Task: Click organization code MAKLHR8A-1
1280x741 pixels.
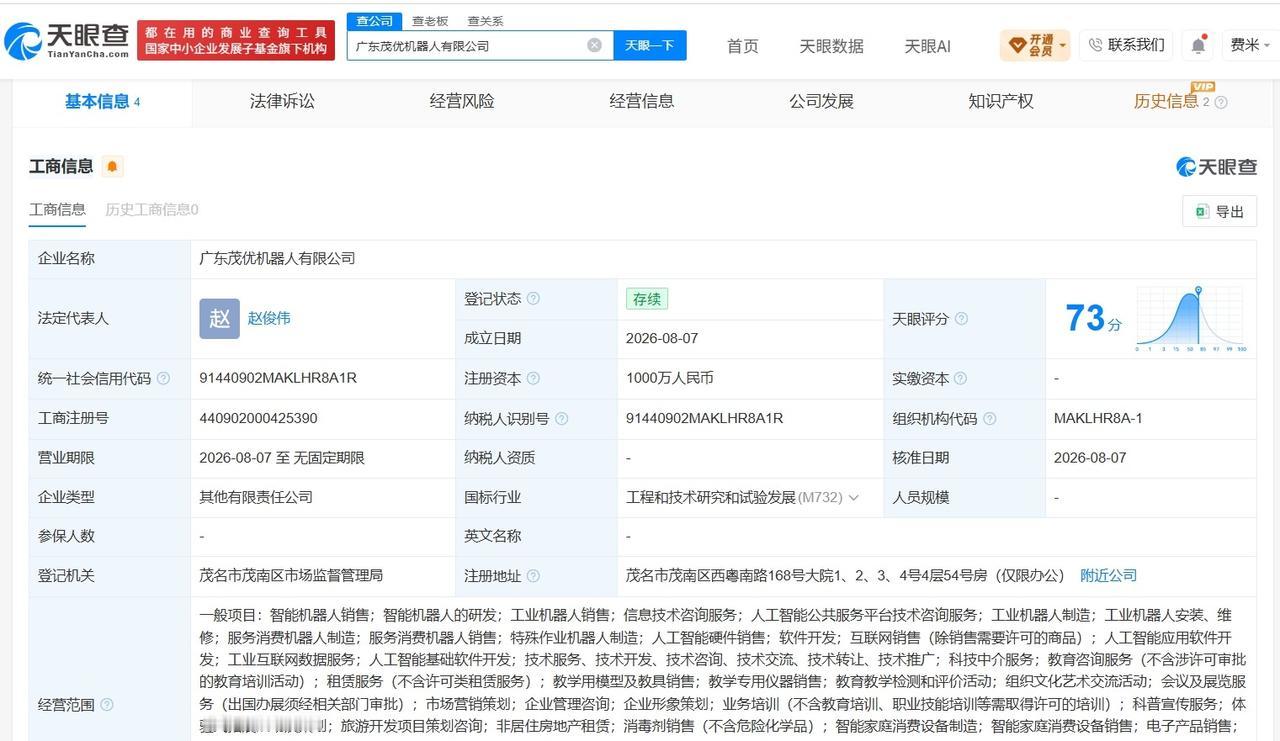Action: tap(1098, 418)
